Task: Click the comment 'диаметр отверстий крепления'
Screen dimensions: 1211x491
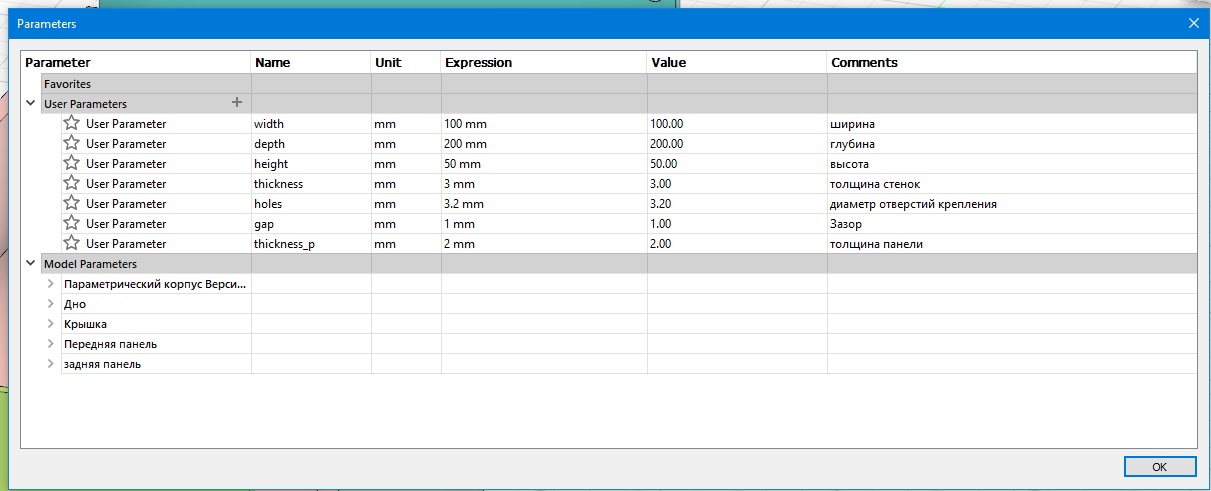Action: [x=914, y=204]
